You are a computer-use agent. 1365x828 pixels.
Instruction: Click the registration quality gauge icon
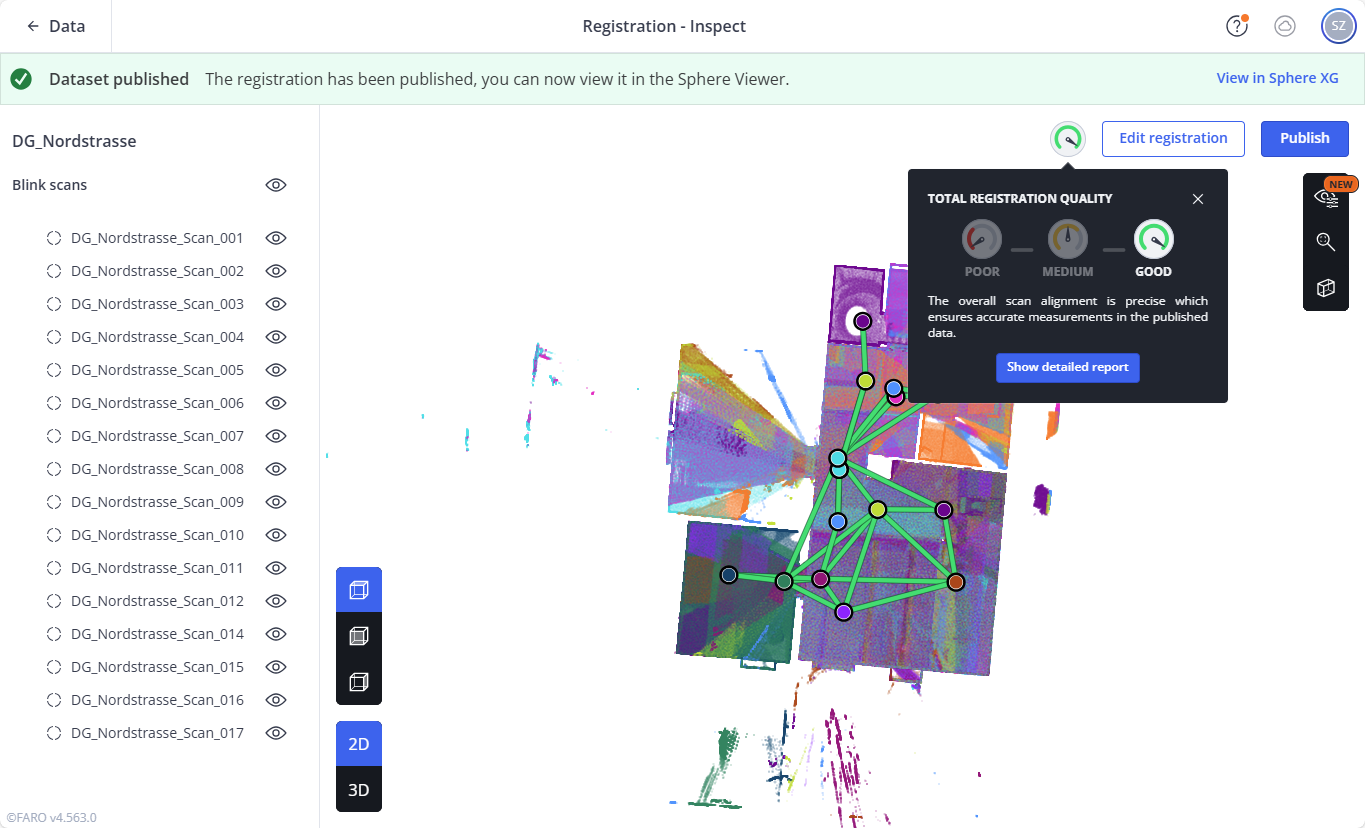1068,139
